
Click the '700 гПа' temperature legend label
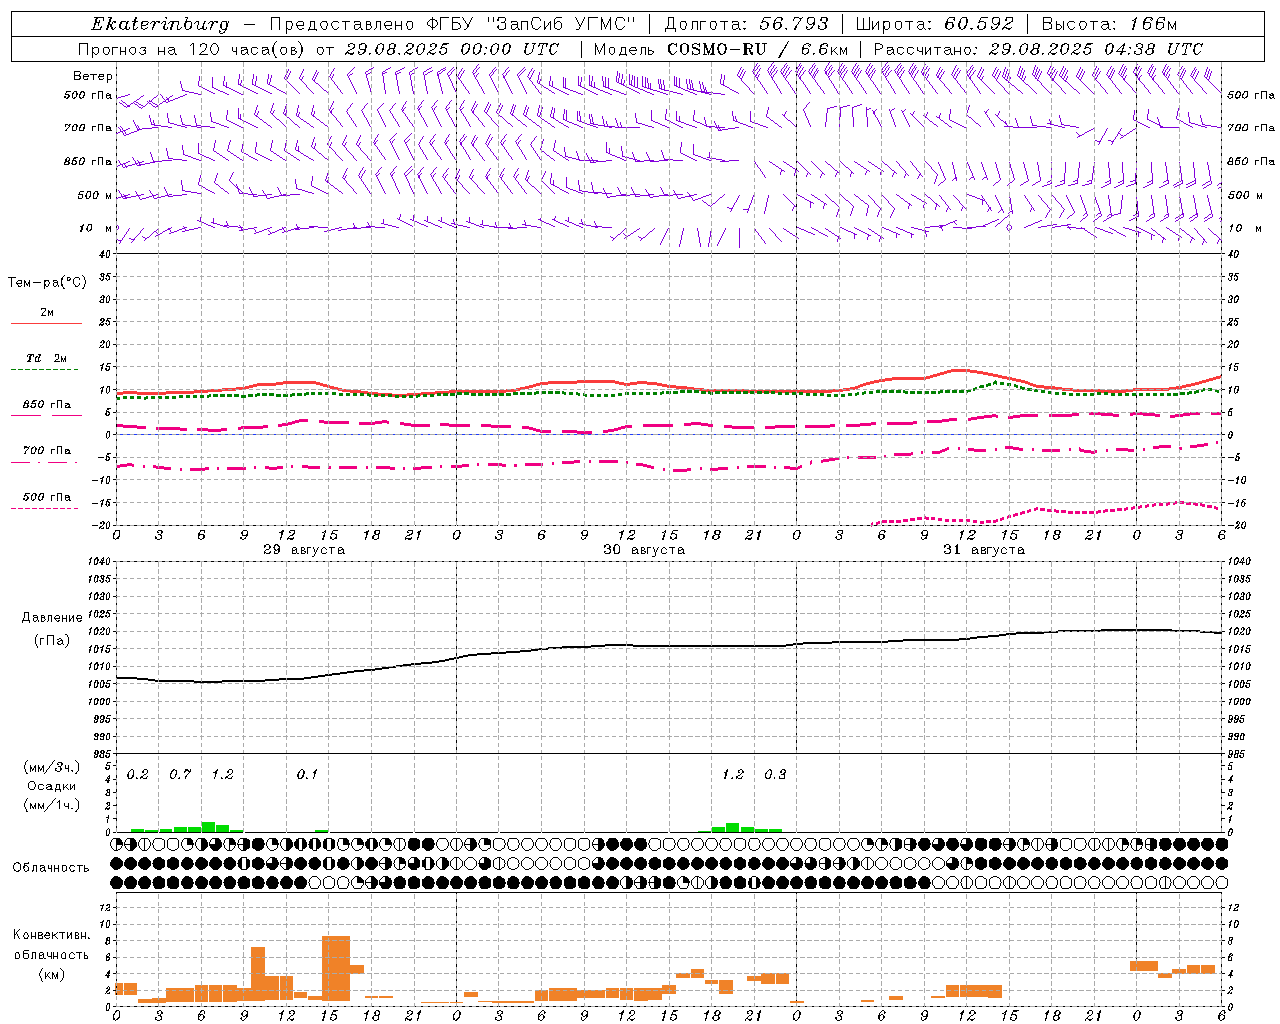(46, 450)
